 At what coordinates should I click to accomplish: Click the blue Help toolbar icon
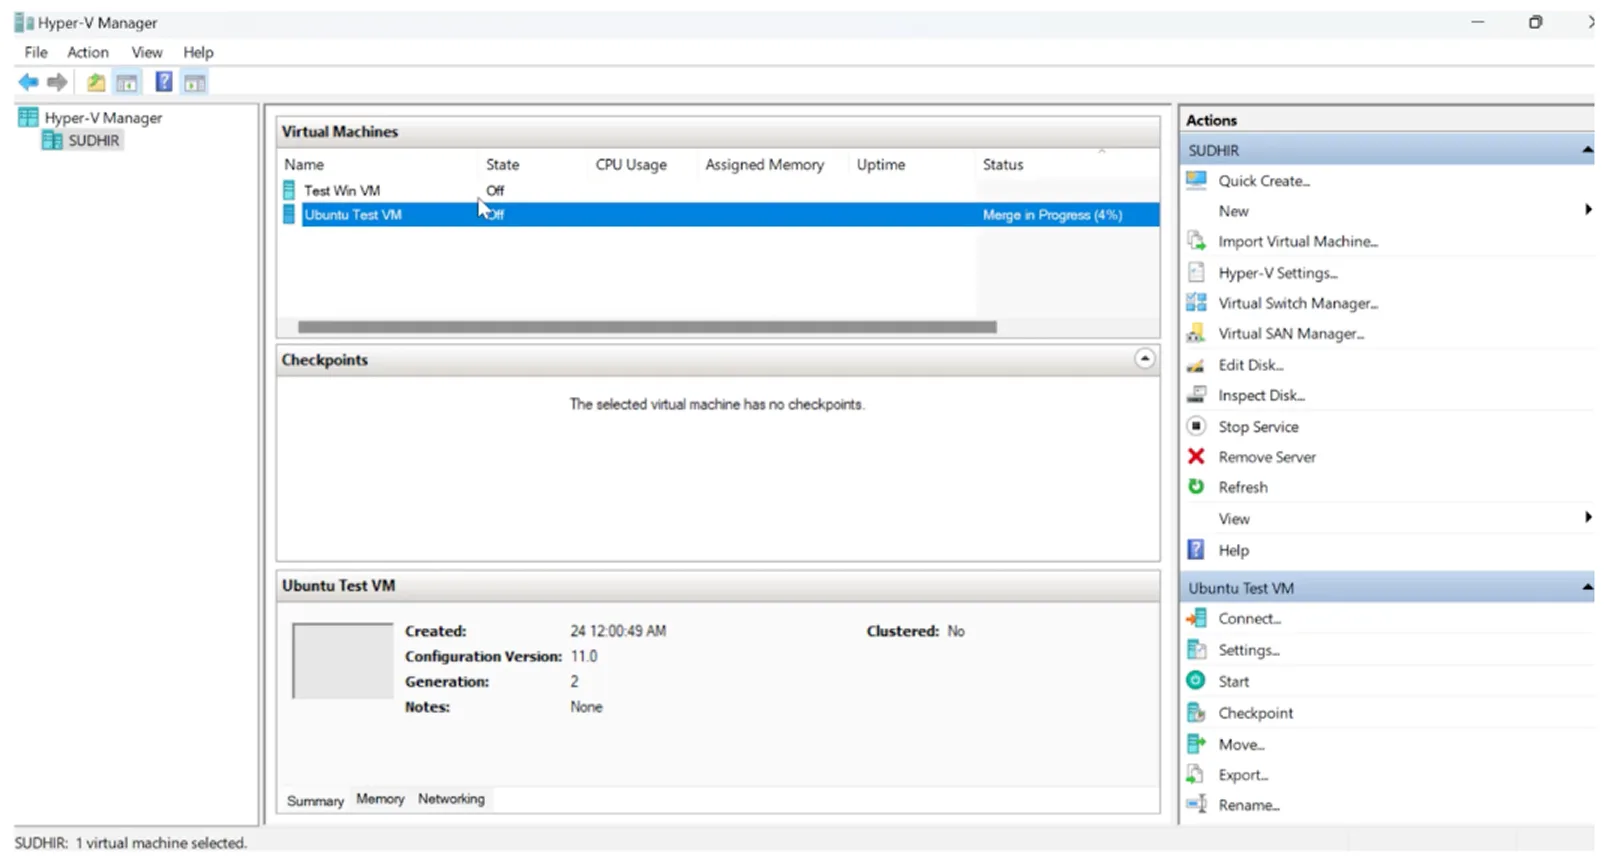164,82
